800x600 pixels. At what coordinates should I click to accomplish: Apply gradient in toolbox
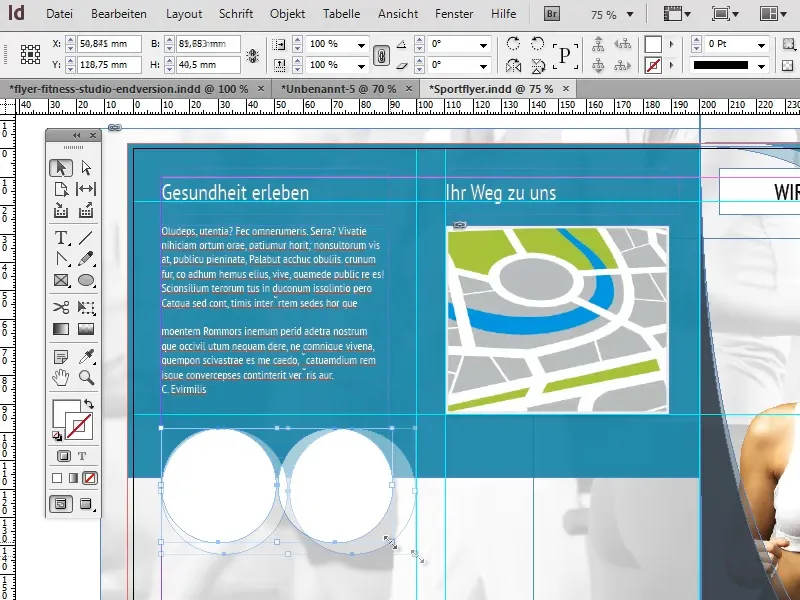(73, 478)
